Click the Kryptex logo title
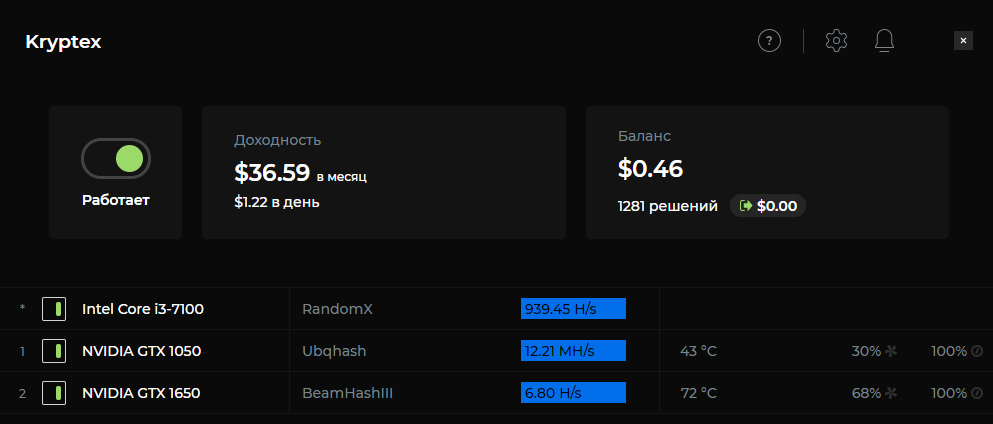The image size is (993, 424). coord(63,42)
